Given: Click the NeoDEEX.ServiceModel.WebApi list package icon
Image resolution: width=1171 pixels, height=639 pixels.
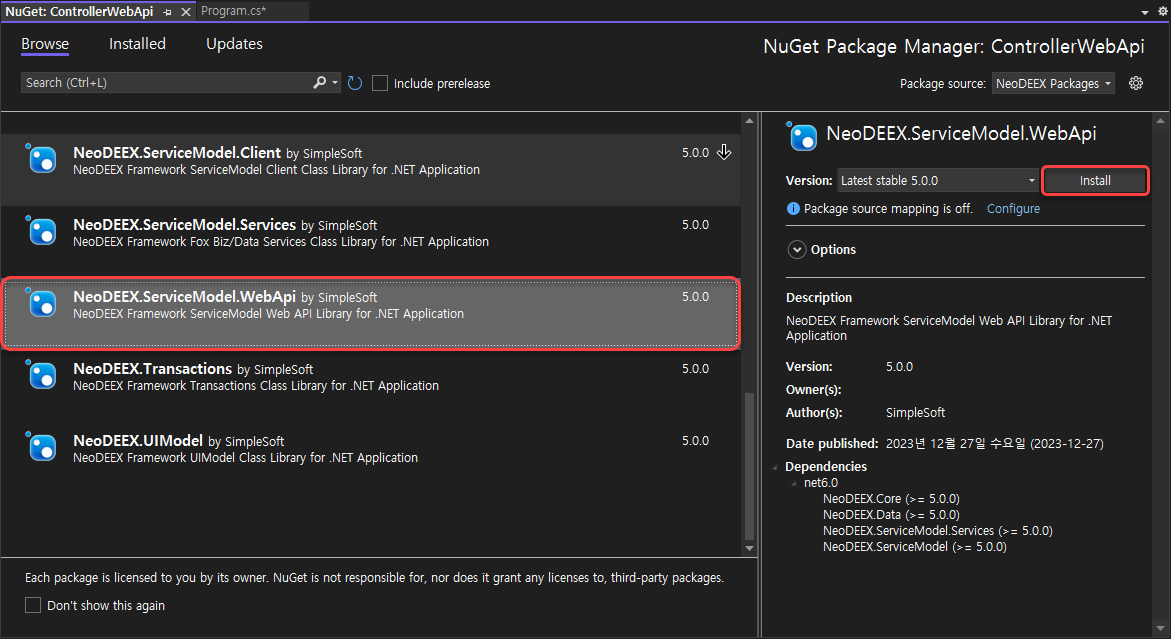Looking at the screenshot, I should click(41, 302).
